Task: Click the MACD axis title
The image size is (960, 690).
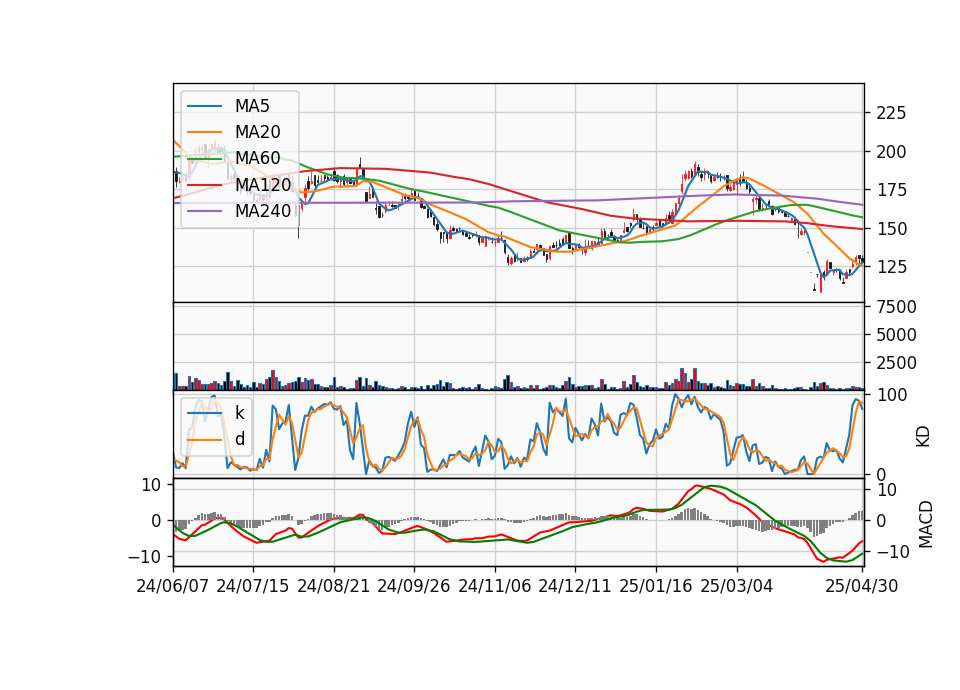Action: click(926, 524)
